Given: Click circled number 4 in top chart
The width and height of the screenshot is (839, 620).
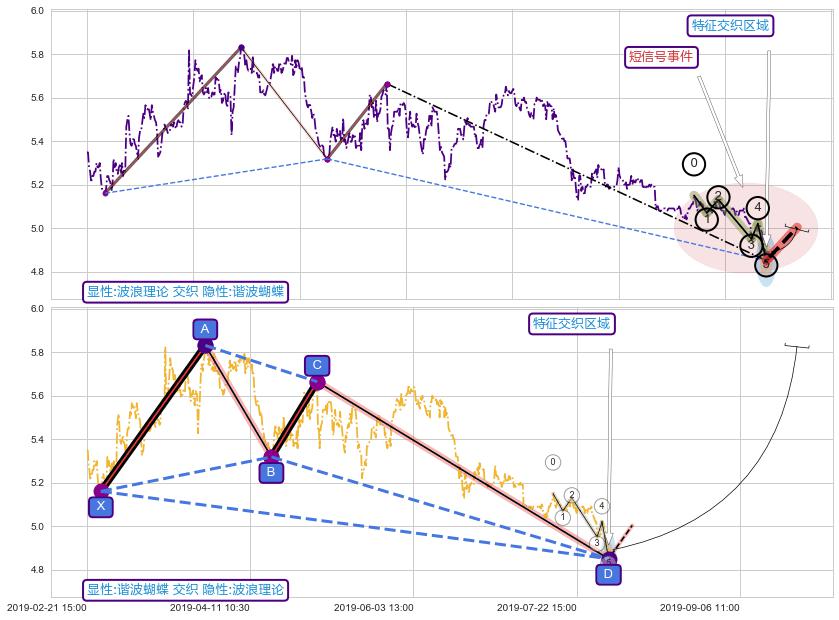Looking at the screenshot, I should 758,208.
